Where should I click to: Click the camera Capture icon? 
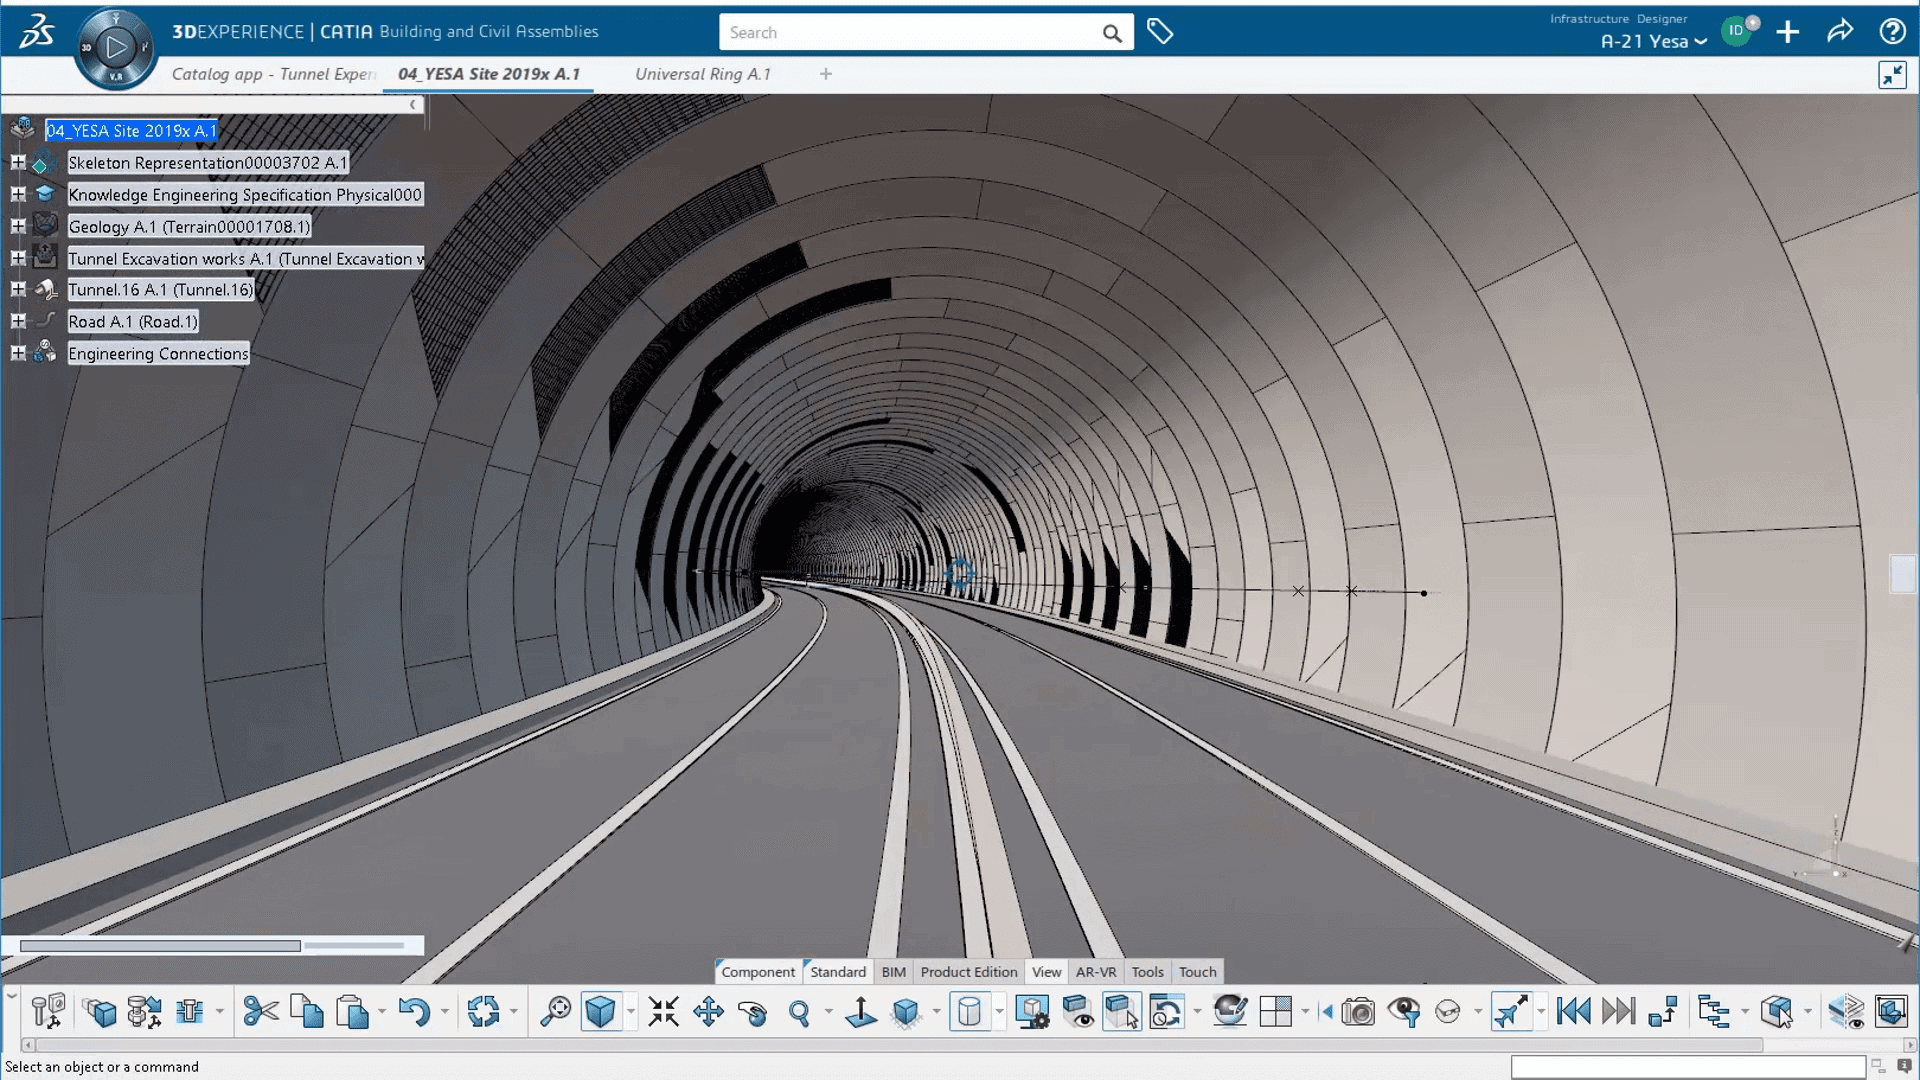tap(1358, 1012)
